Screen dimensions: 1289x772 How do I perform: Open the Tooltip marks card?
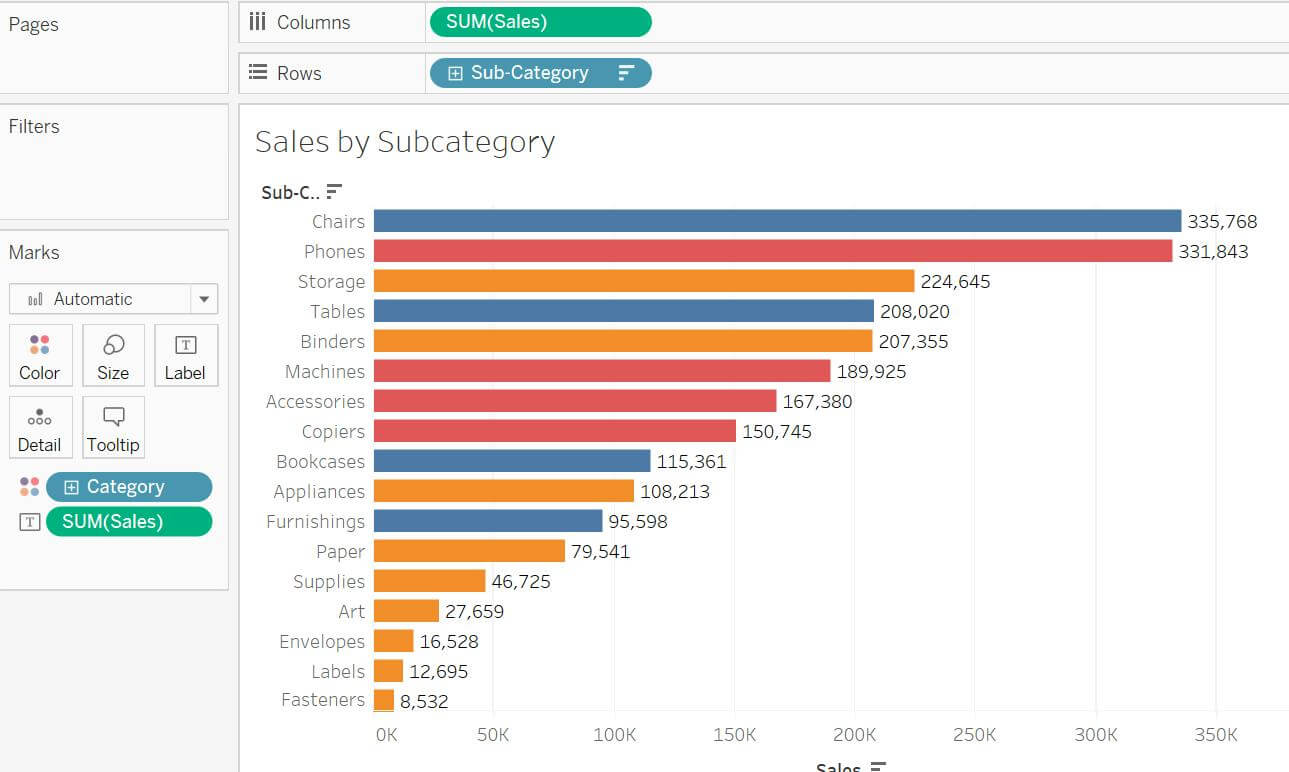coord(113,428)
